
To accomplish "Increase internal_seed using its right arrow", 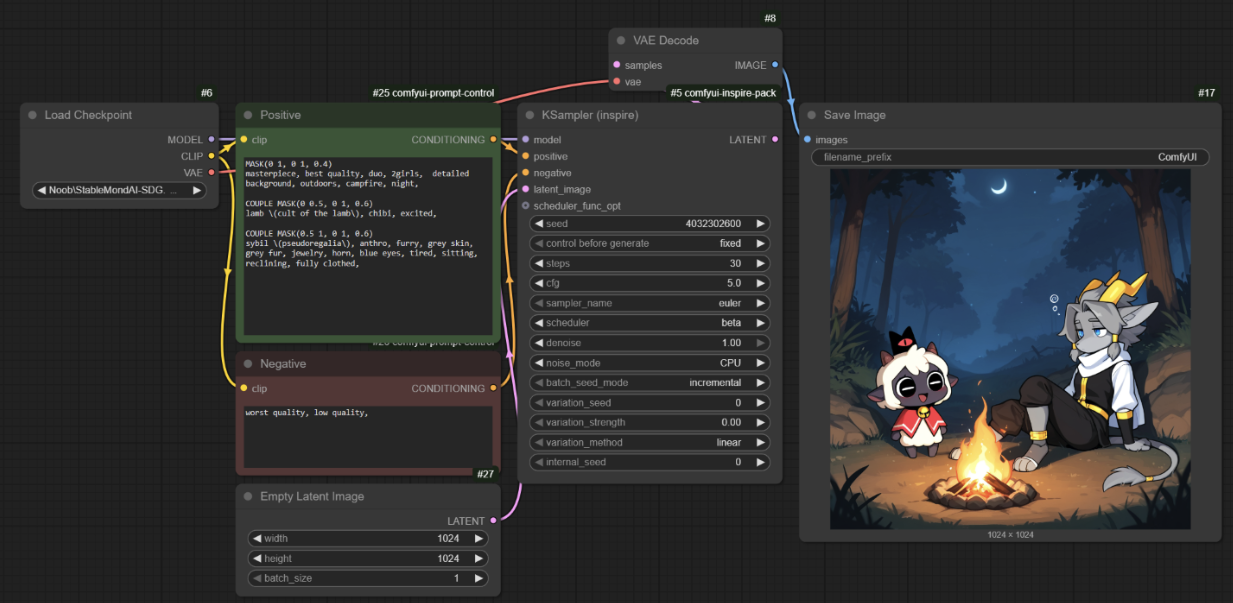I will (760, 462).
